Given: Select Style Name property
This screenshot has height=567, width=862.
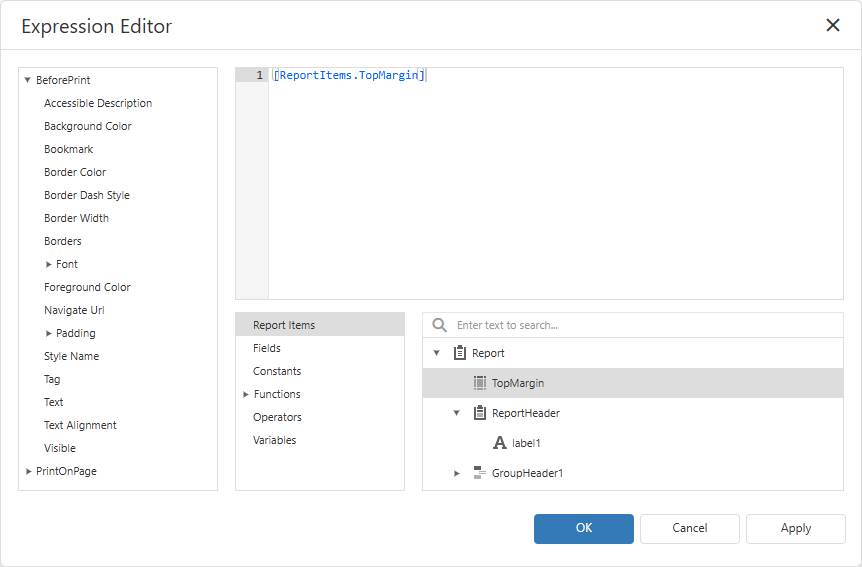Looking at the screenshot, I should (71, 356).
